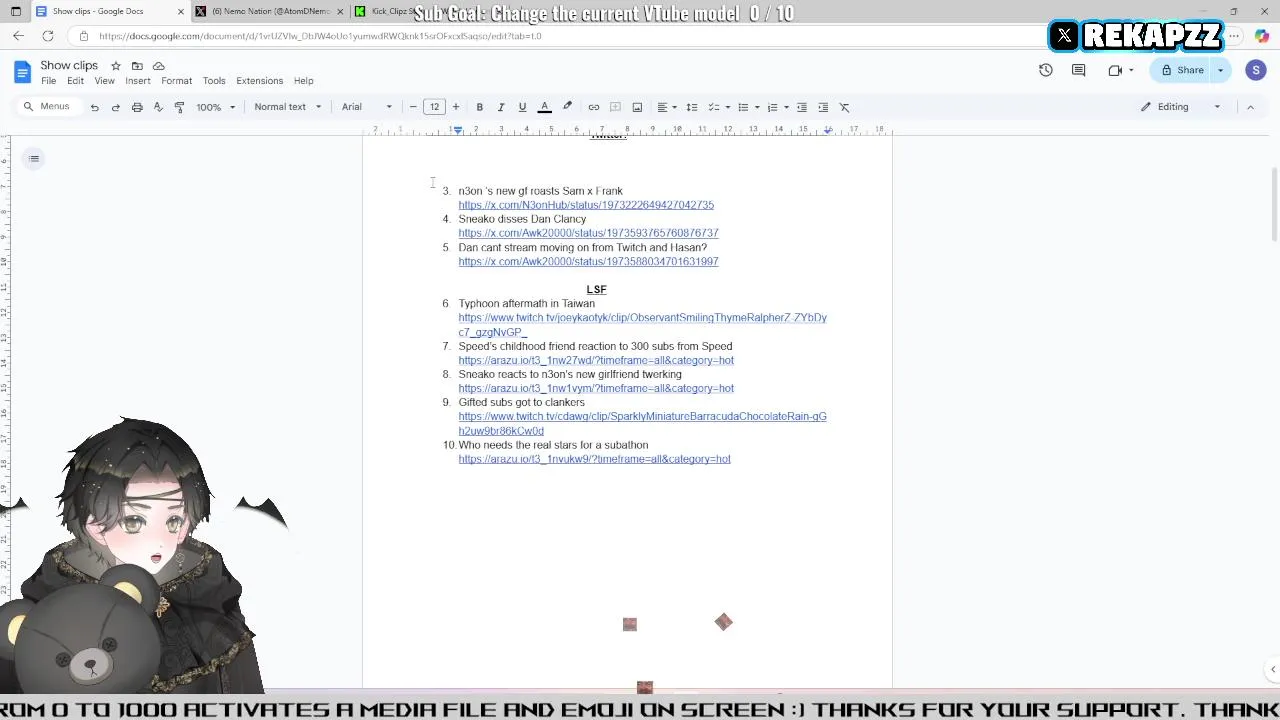Toggle underline formatting
This screenshot has width=1280, height=720.
click(522, 107)
